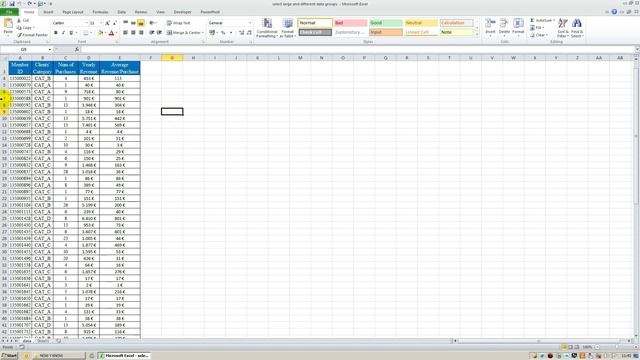This screenshot has height=360, width=640.
Task: Click the Windows Start button
Action: pos(9,356)
